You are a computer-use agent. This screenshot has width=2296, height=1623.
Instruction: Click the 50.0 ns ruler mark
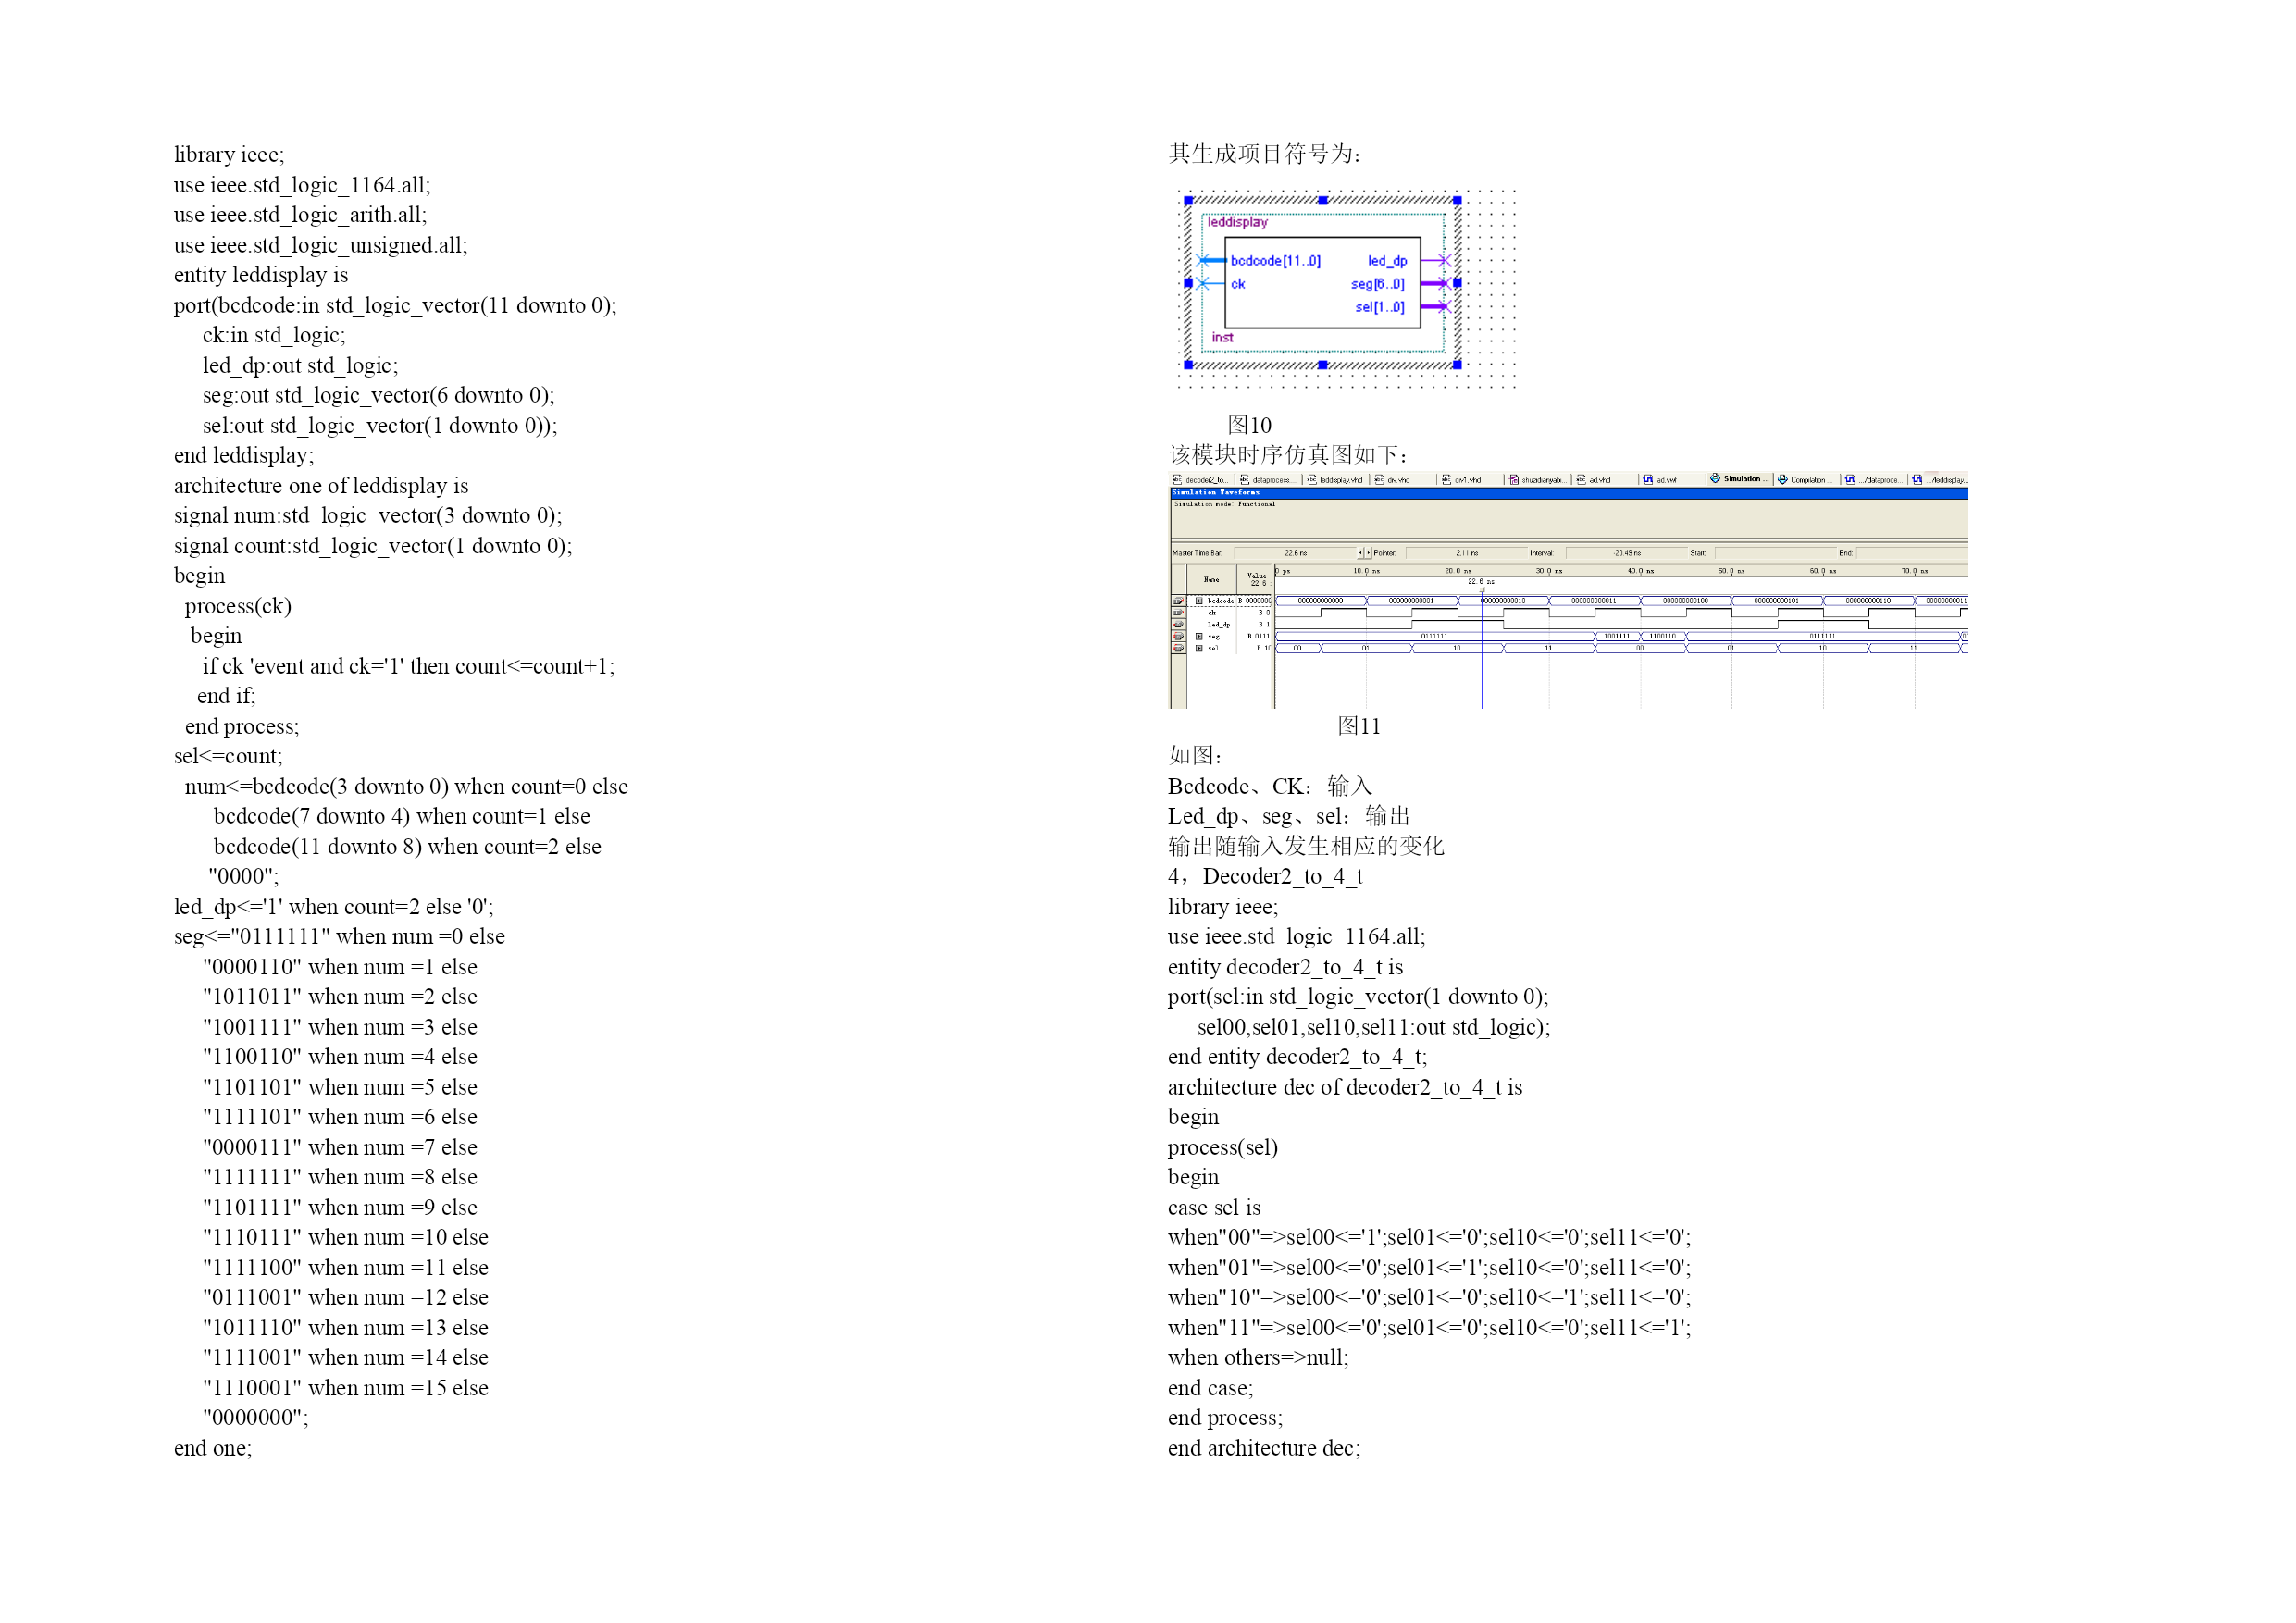1731,572
